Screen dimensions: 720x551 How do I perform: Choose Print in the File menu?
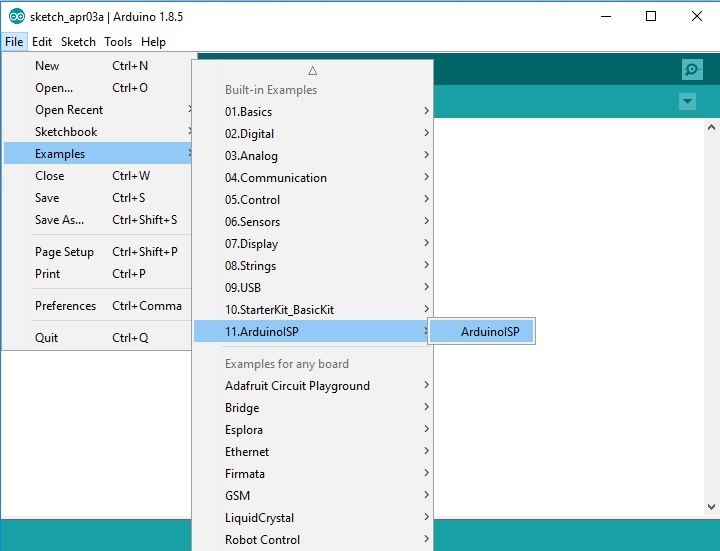pos(97,274)
